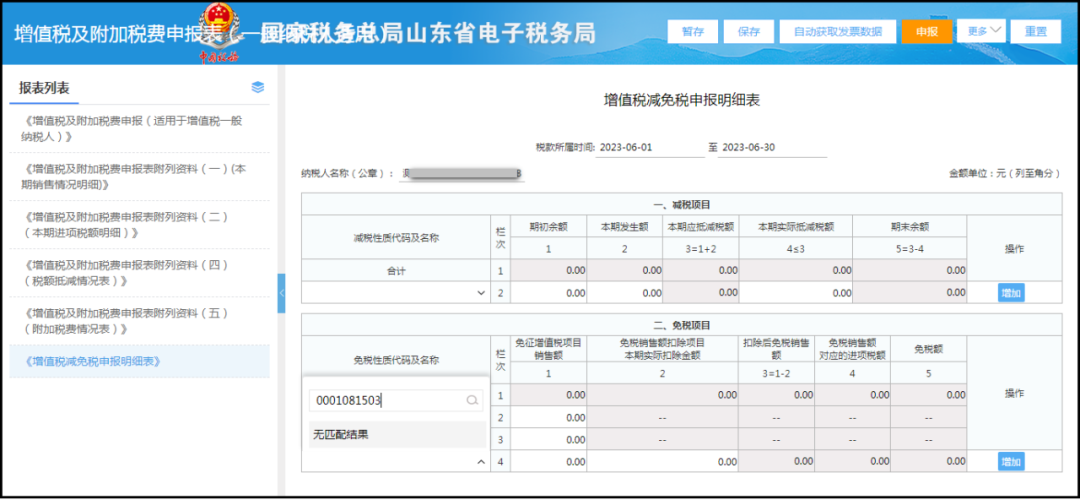Click the 保存 button

click(748, 32)
